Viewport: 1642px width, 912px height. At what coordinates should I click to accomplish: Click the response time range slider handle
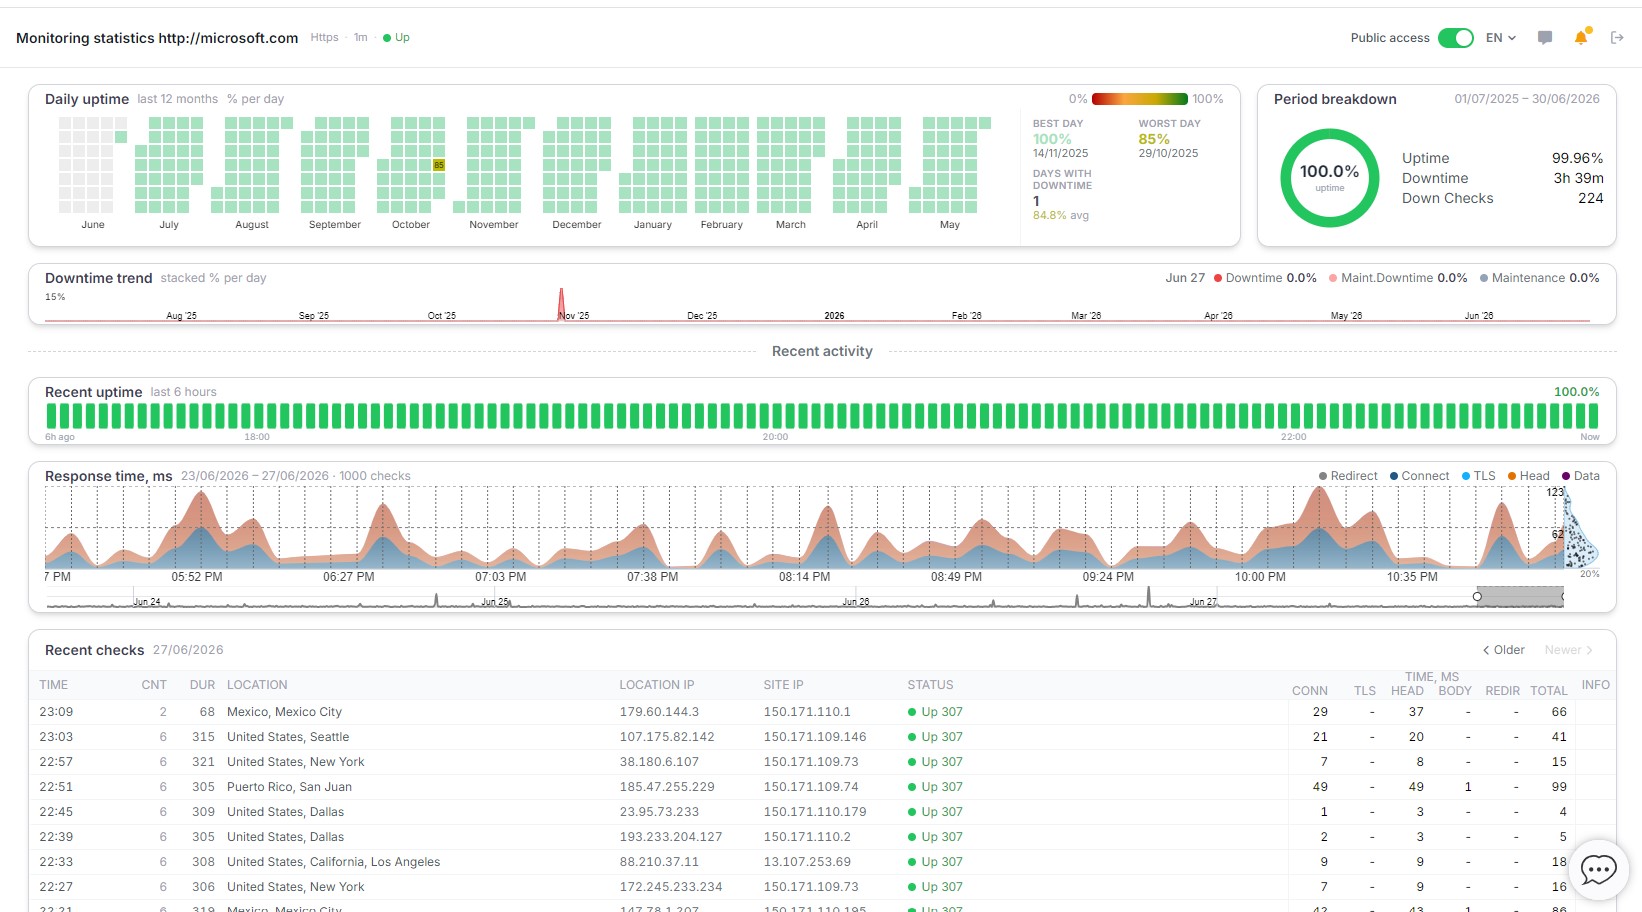[1477, 597]
